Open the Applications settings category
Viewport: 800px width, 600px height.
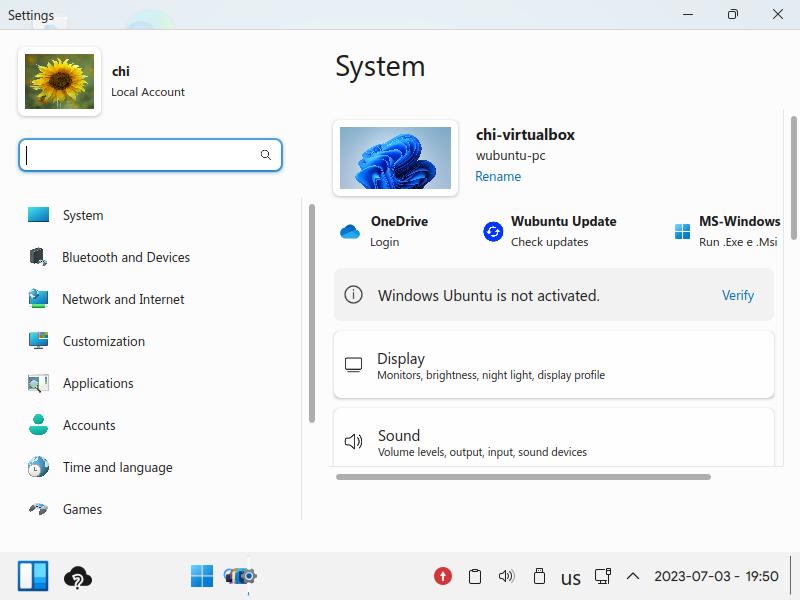coord(98,383)
